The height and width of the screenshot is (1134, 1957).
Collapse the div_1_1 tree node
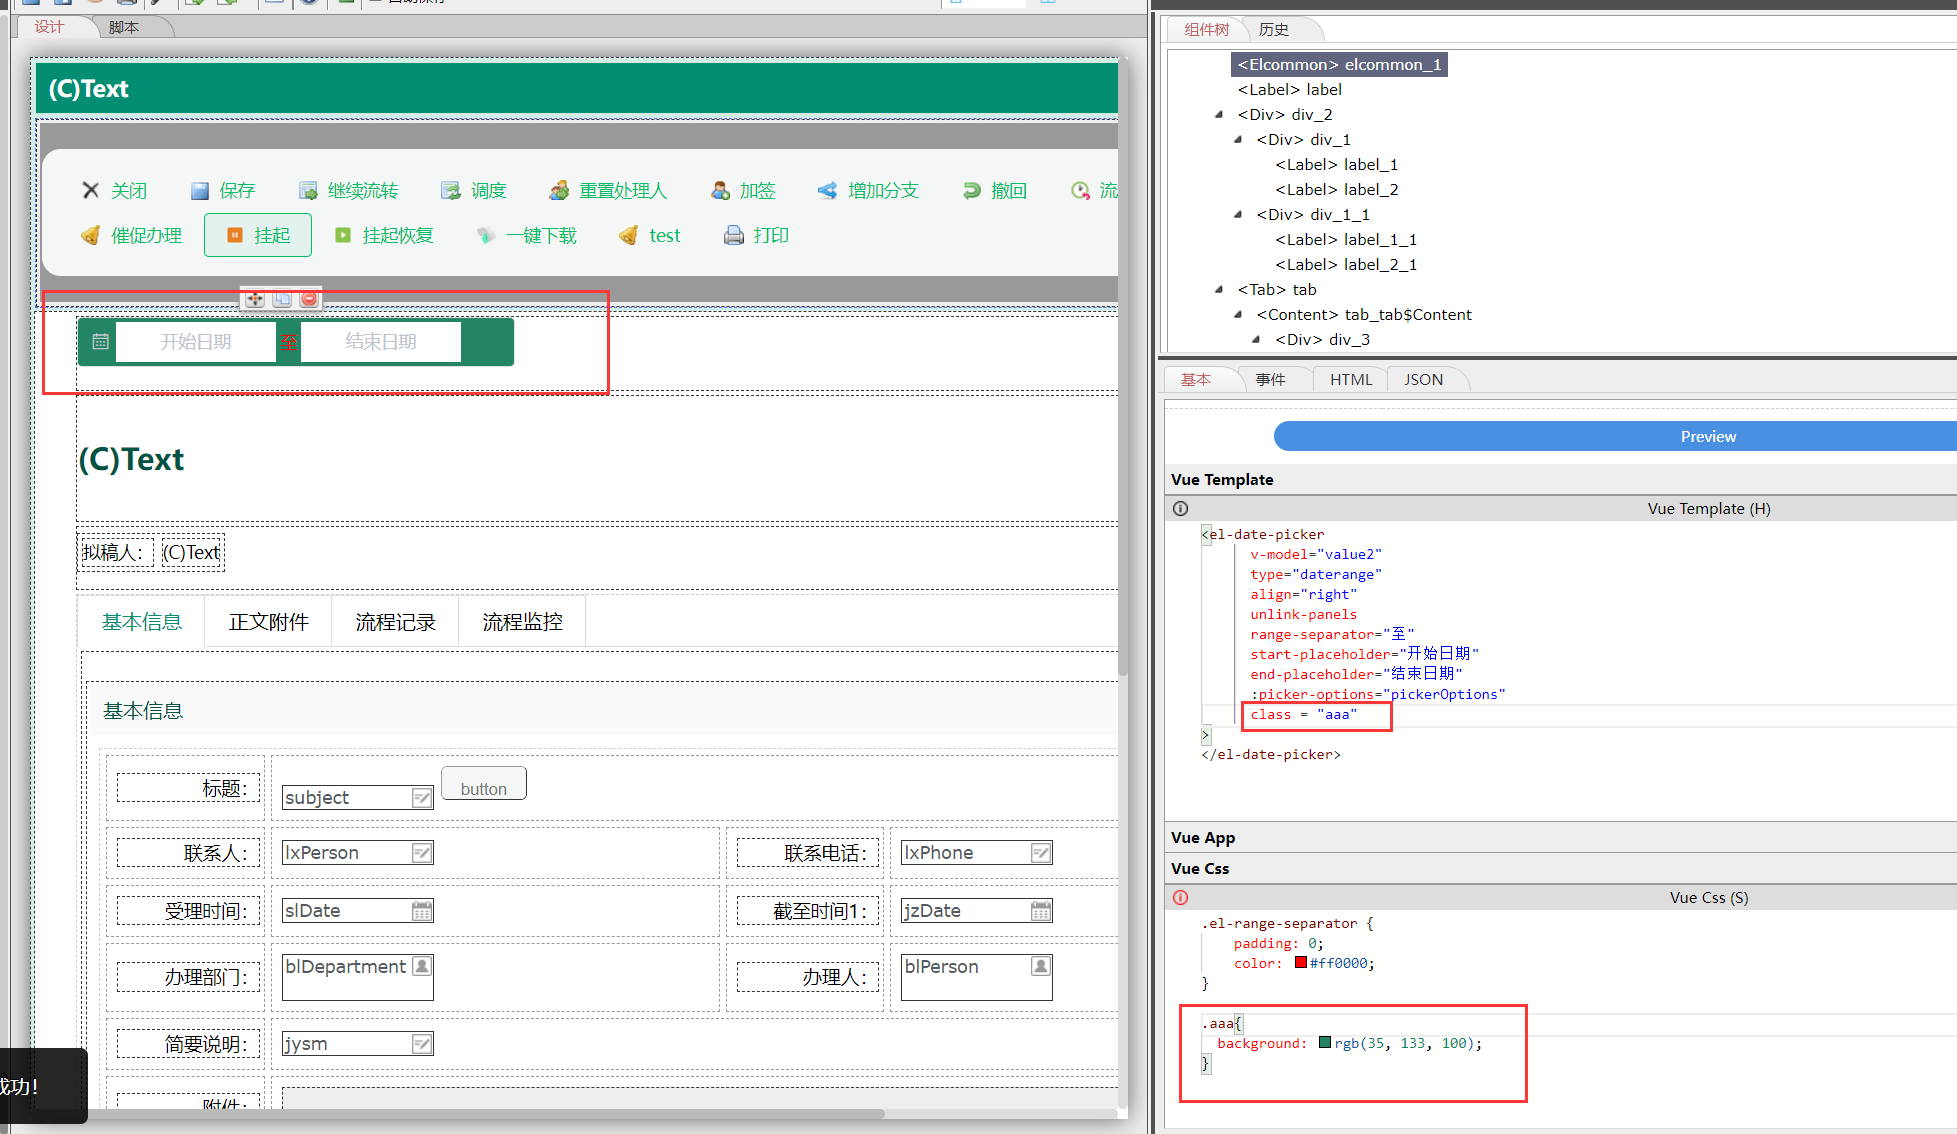[1238, 214]
